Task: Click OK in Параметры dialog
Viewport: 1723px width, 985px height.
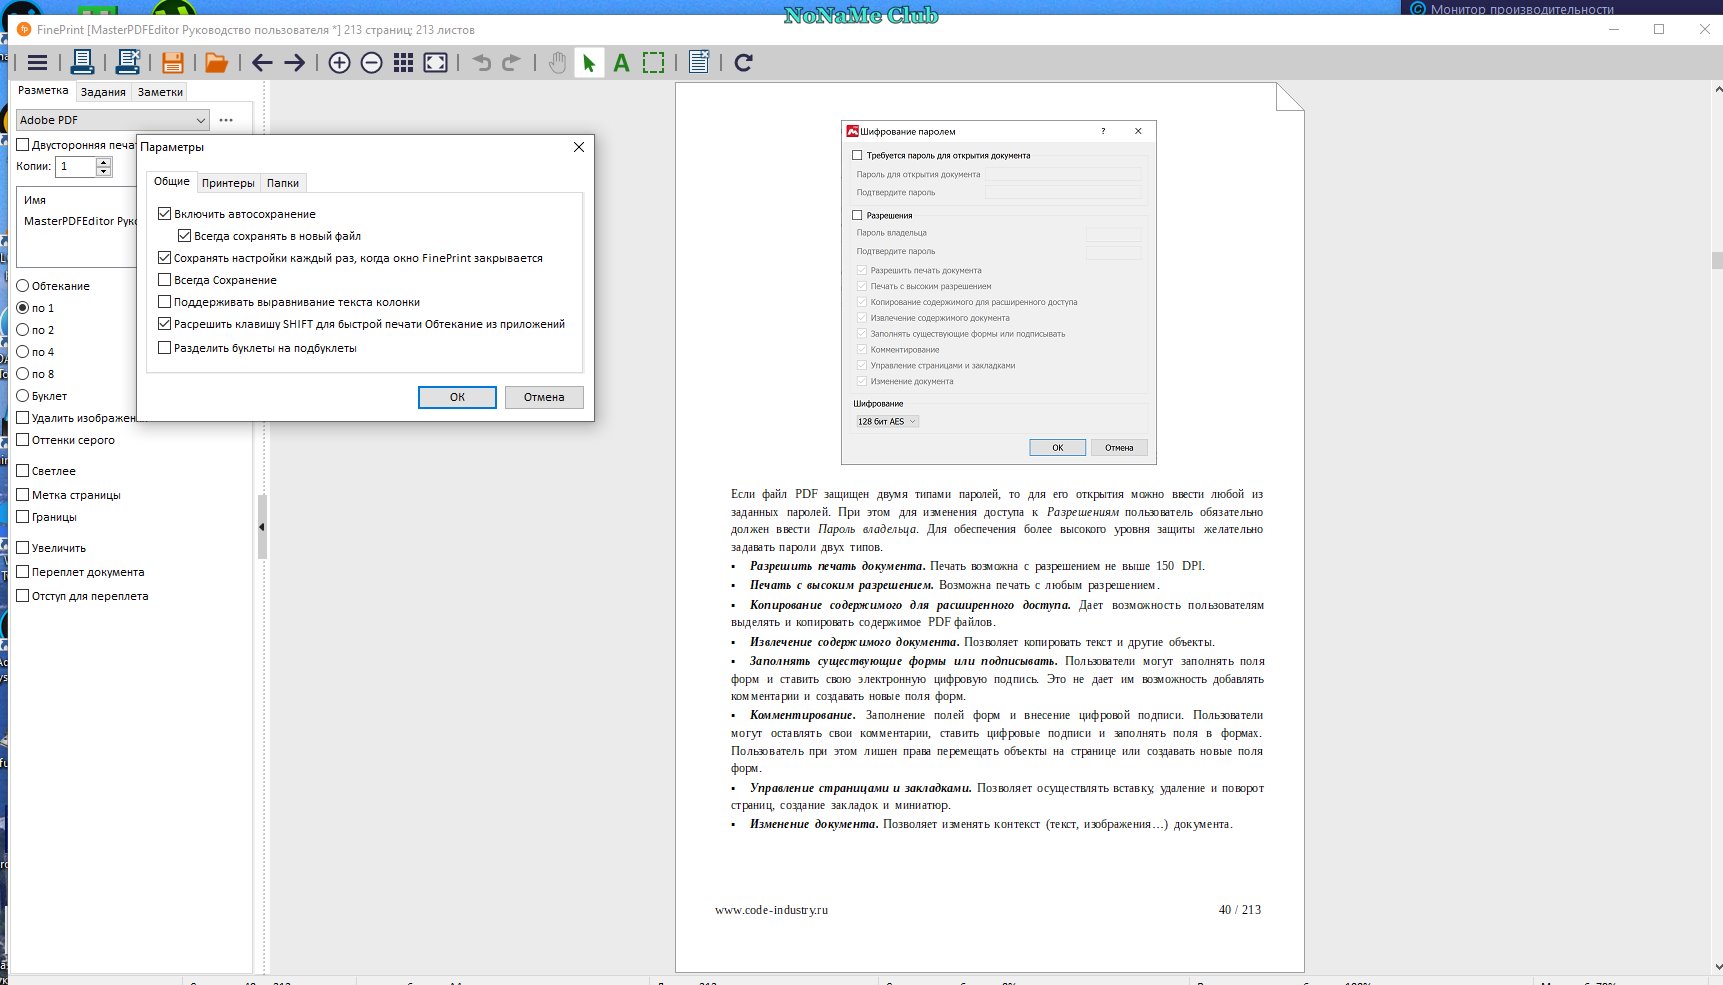Action: pos(457,397)
